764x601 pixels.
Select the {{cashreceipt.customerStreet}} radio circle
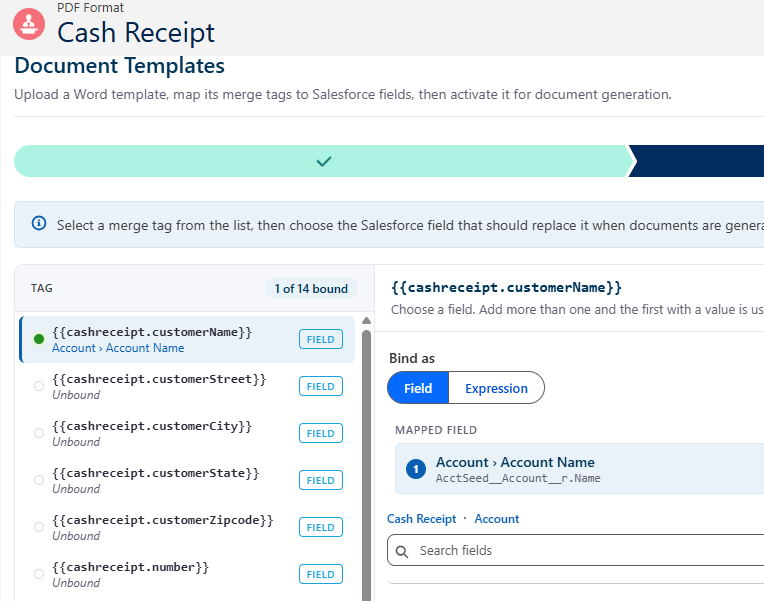[39, 386]
